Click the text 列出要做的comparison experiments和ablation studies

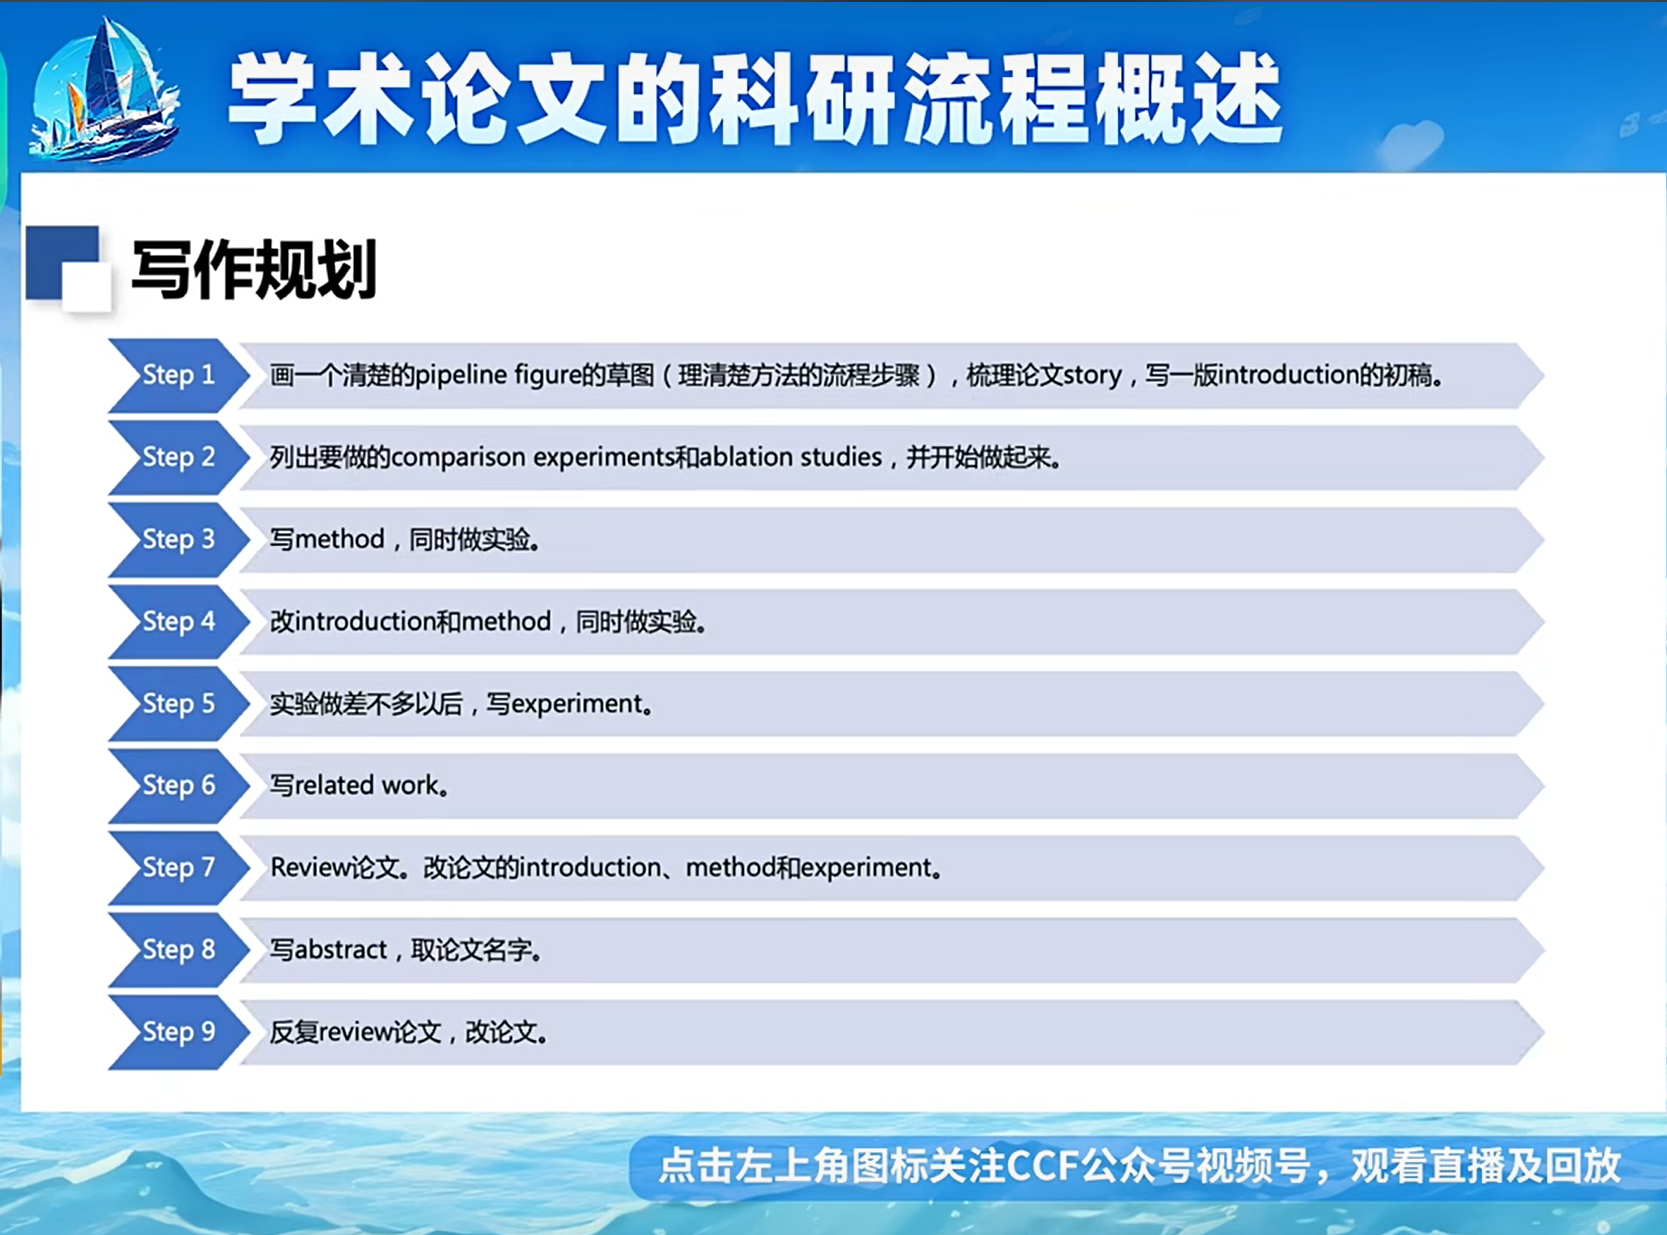click(x=666, y=457)
